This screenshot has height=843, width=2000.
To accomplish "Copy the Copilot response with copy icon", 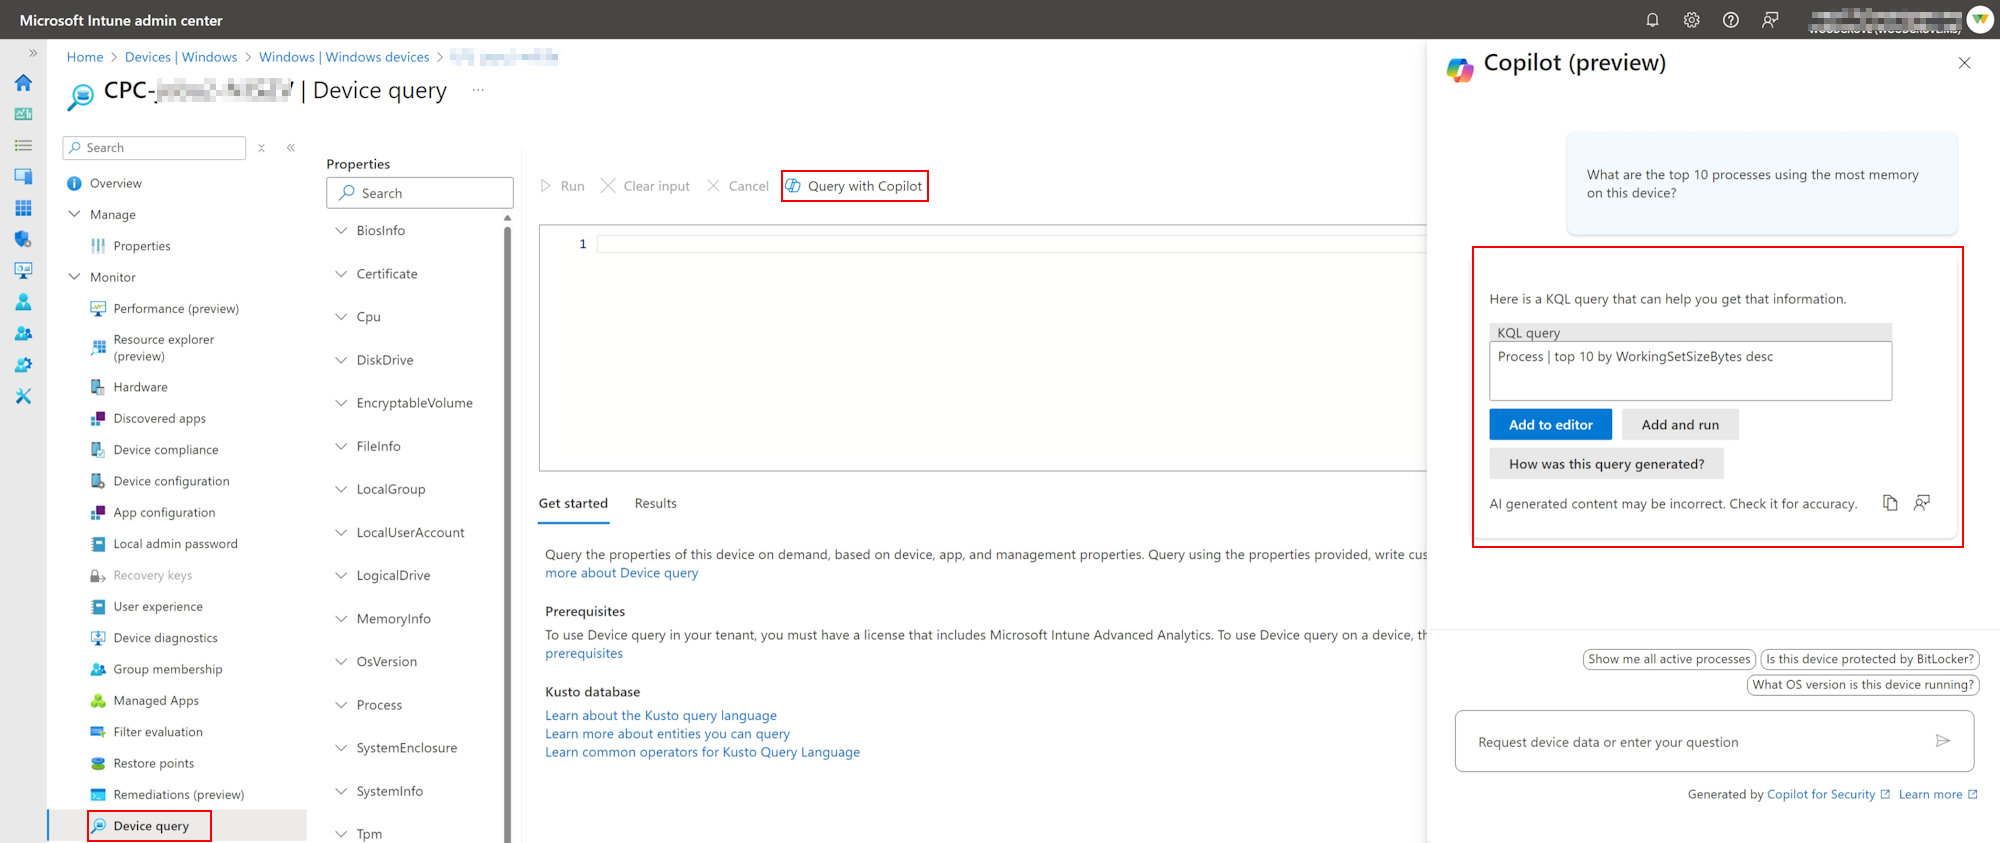I will (x=1889, y=503).
